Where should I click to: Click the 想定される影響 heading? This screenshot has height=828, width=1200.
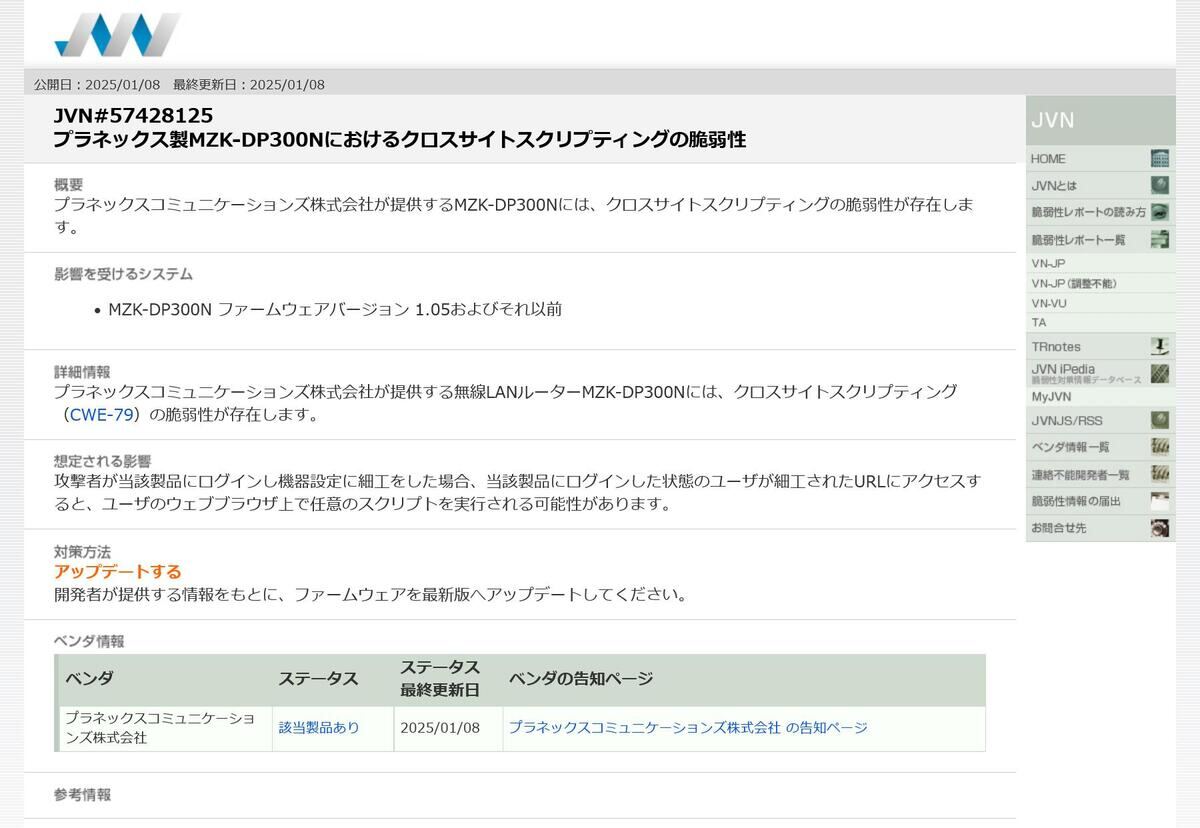(102, 461)
